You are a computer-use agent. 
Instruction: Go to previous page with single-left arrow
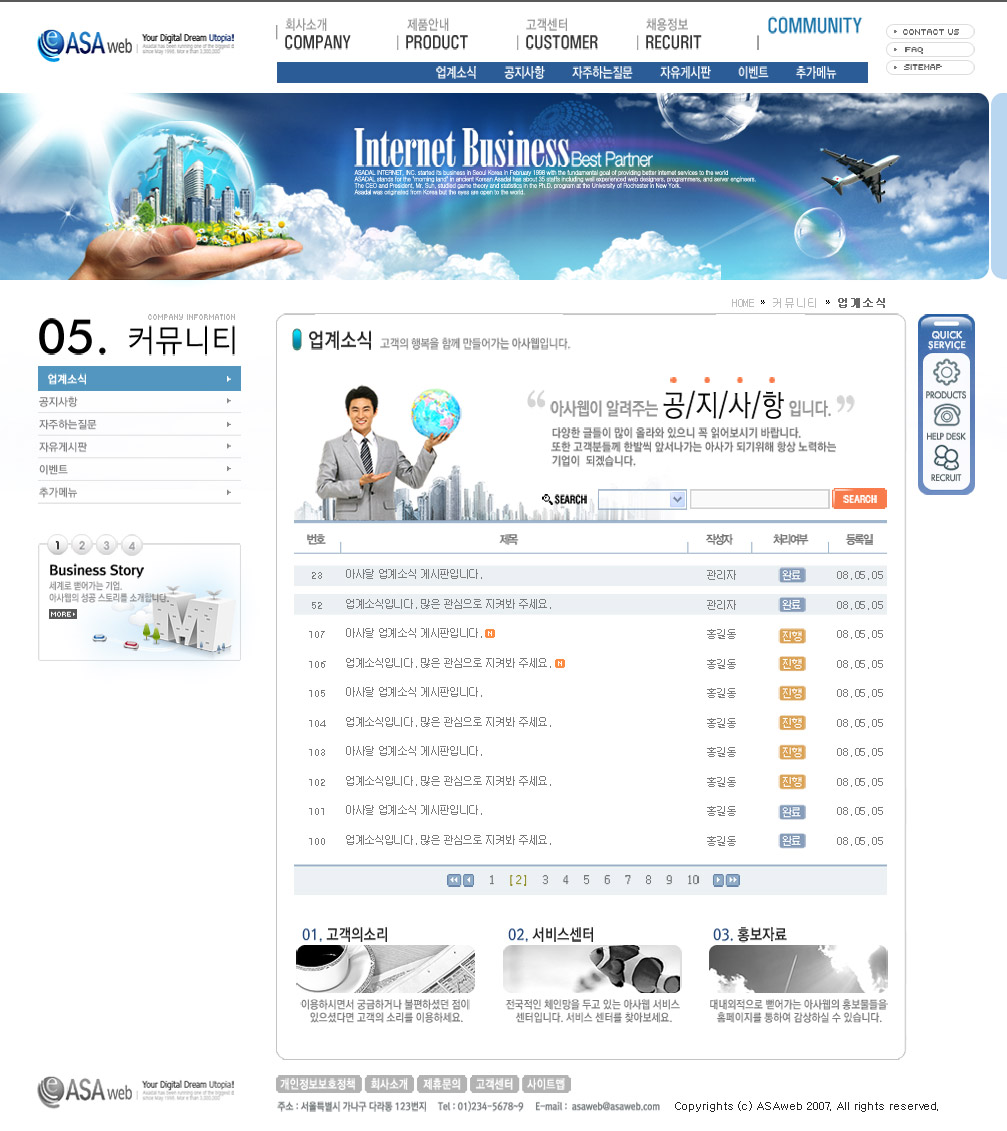click(x=468, y=880)
